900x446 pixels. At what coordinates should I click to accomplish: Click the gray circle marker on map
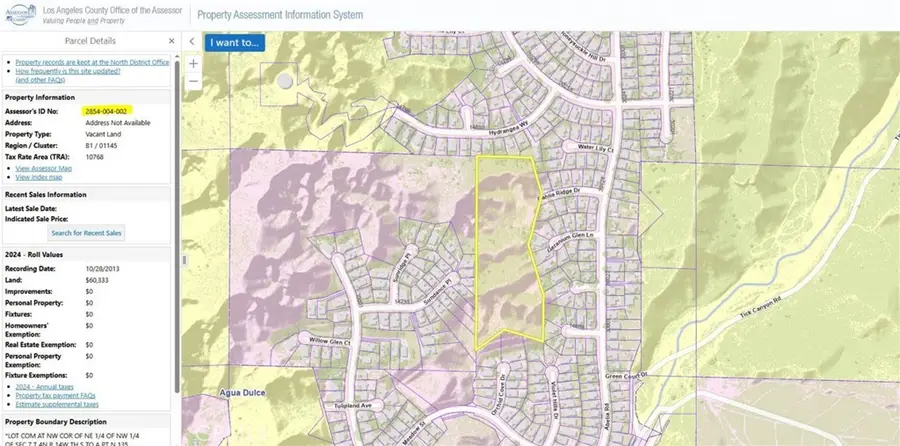pyautogui.click(x=285, y=81)
